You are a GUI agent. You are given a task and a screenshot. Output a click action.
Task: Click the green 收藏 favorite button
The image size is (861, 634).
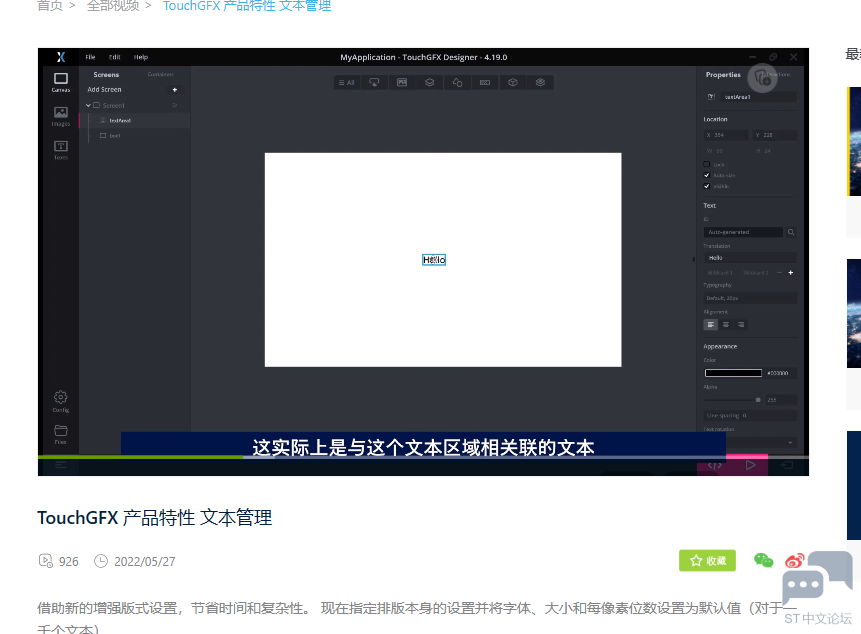pos(707,560)
